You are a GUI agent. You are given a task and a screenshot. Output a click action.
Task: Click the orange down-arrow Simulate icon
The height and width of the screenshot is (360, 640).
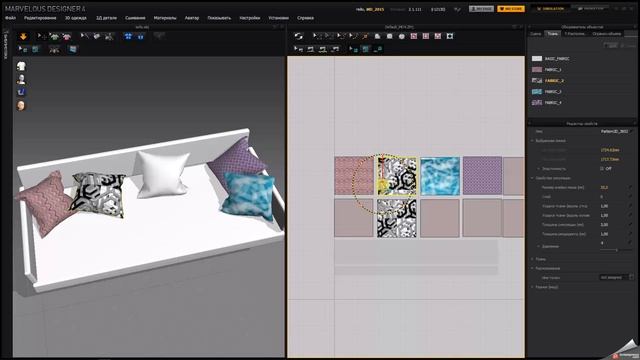click(23, 36)
